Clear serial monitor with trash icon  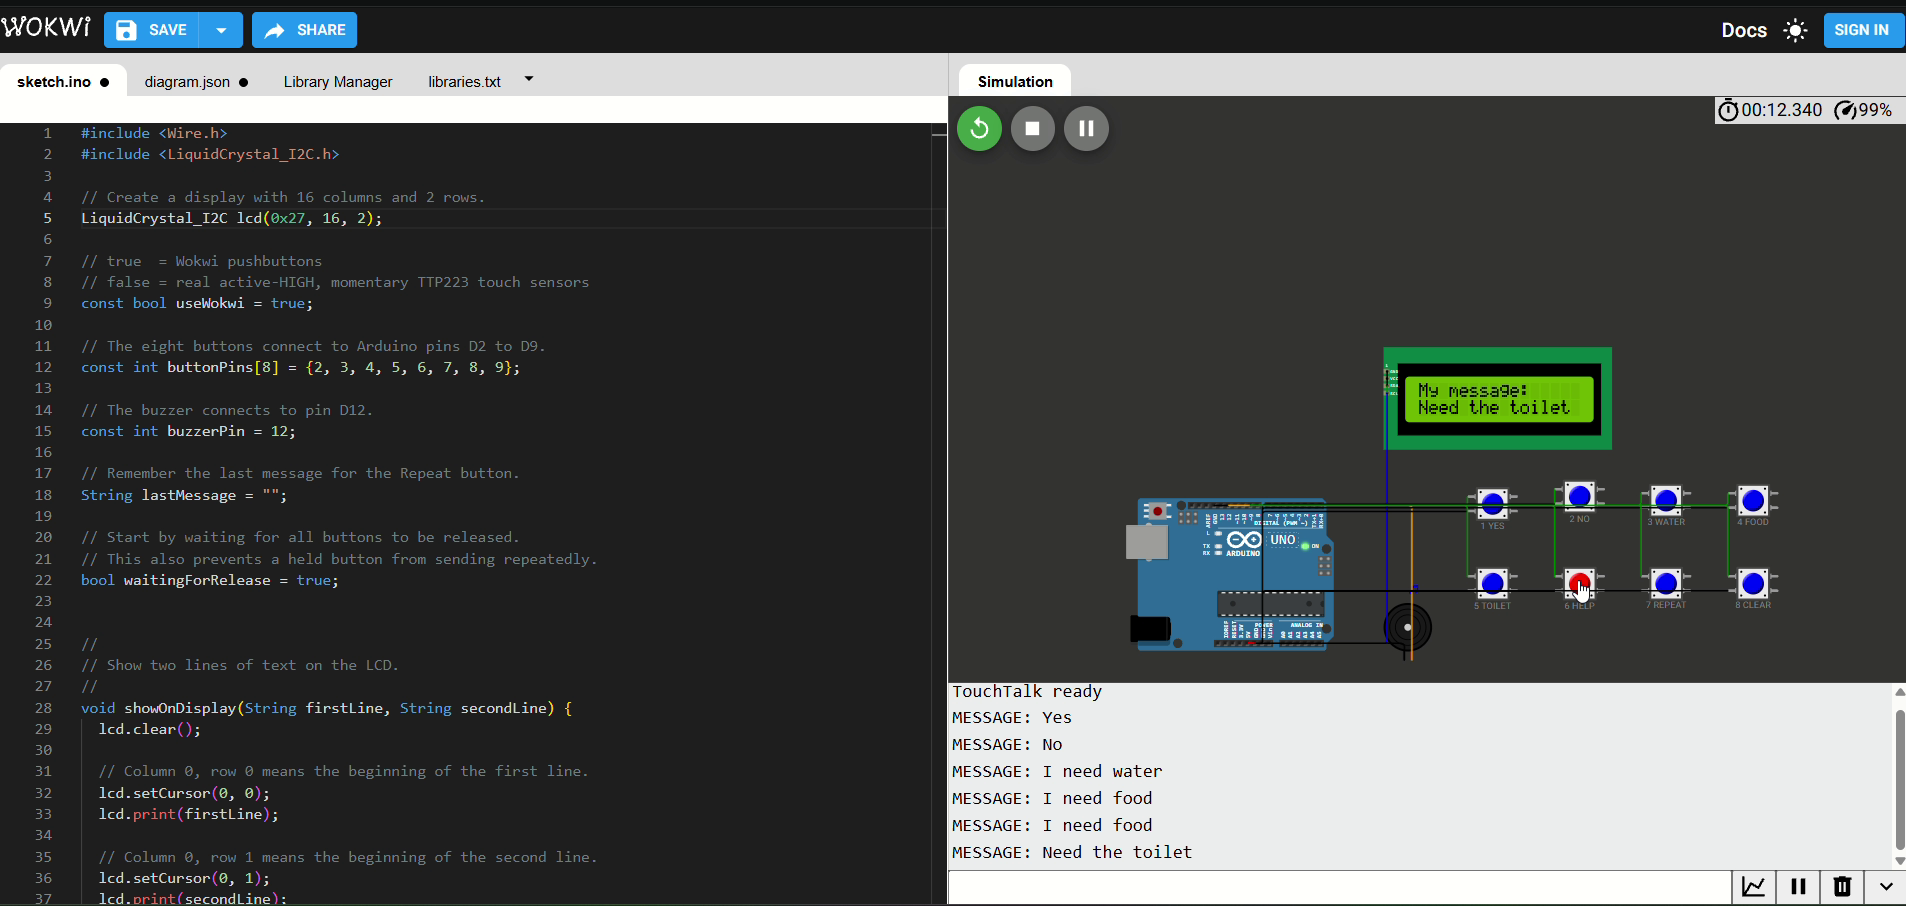(x=1842, y=887)
